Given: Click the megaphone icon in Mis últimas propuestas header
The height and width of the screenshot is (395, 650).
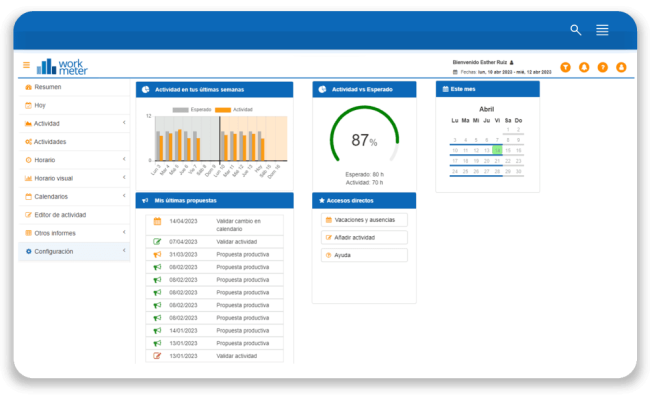Looking at the screenshot, I should [x=145, y=201].
